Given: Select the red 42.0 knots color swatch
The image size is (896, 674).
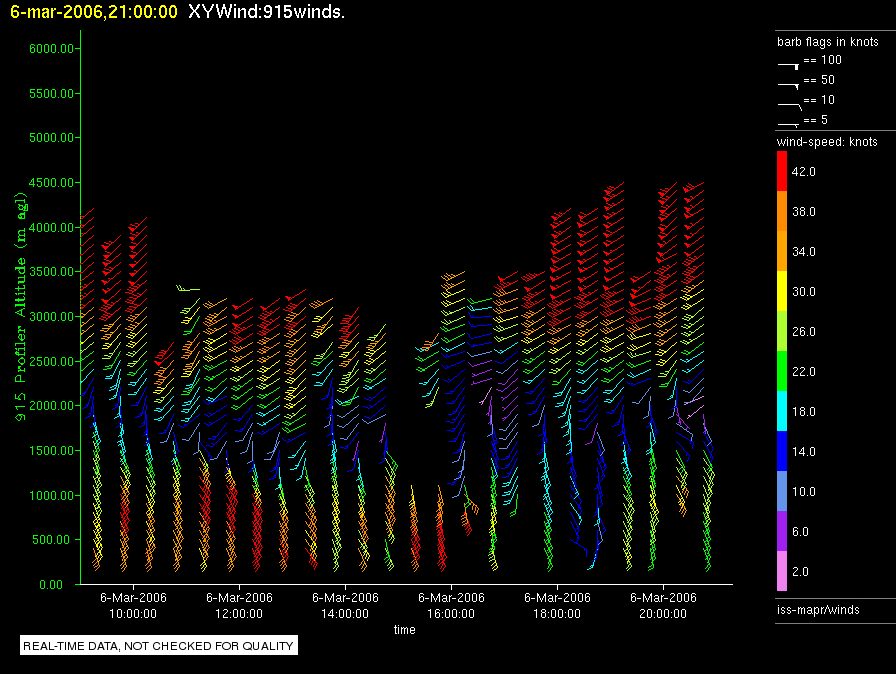Looking at the screenshot, I should tap(783, 172).
